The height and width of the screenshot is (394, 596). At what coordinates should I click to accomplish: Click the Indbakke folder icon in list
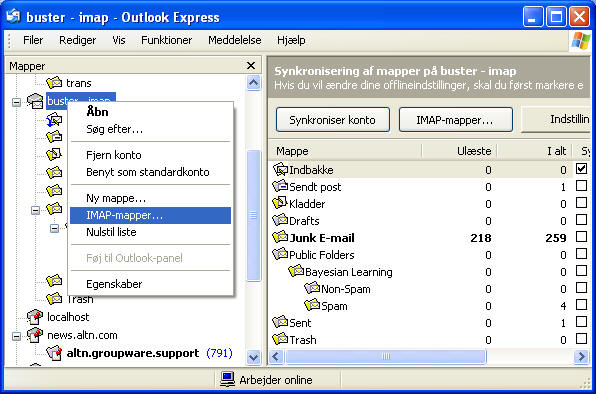[x=281, y=169]
